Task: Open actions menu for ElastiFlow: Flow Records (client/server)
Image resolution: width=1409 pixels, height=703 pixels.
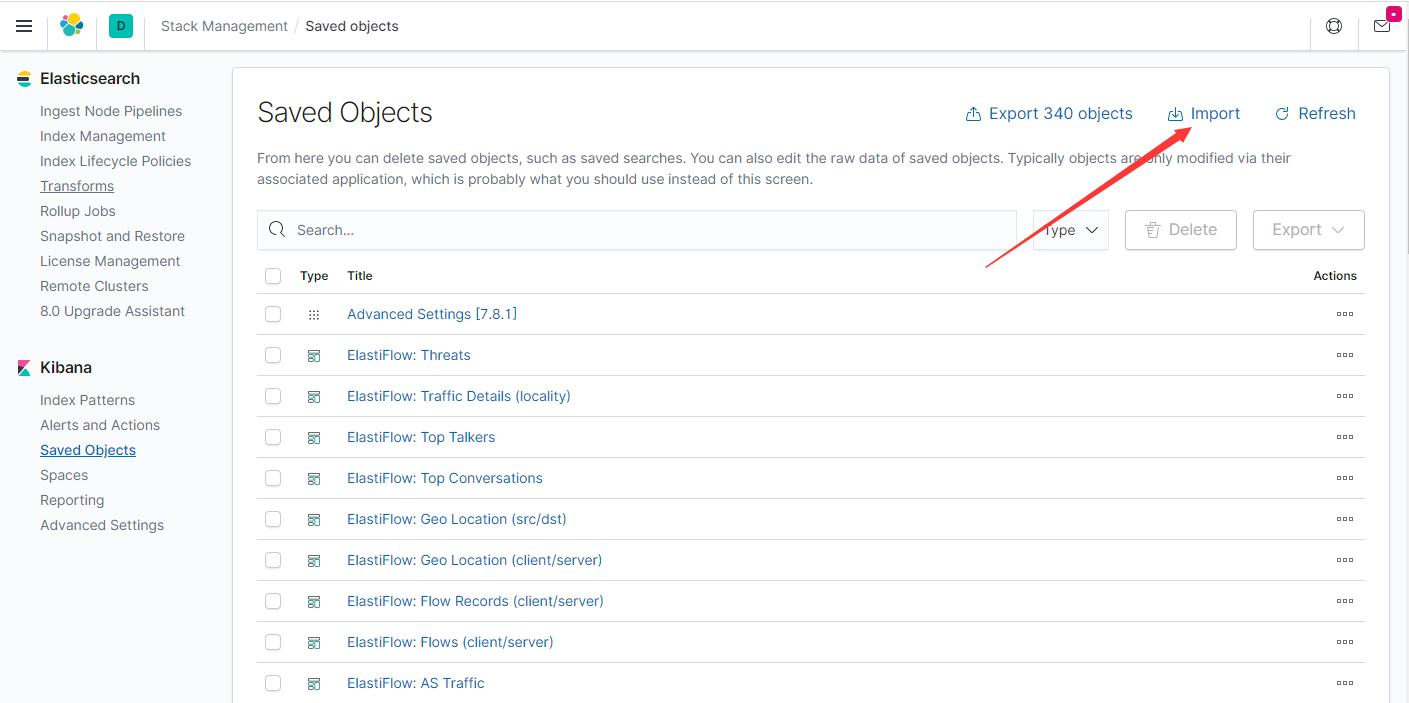Action: pyautogui.click(x=1344, y=601)
